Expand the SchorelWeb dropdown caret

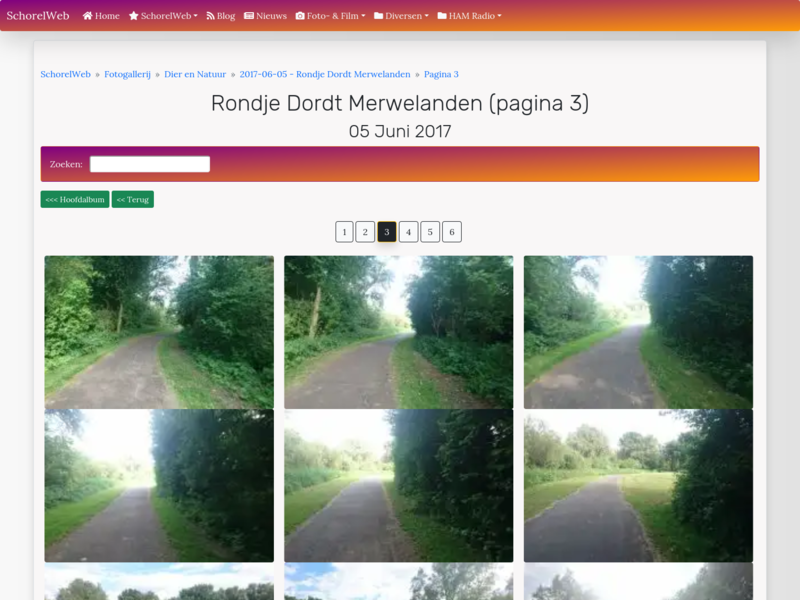tap(195, 16)
